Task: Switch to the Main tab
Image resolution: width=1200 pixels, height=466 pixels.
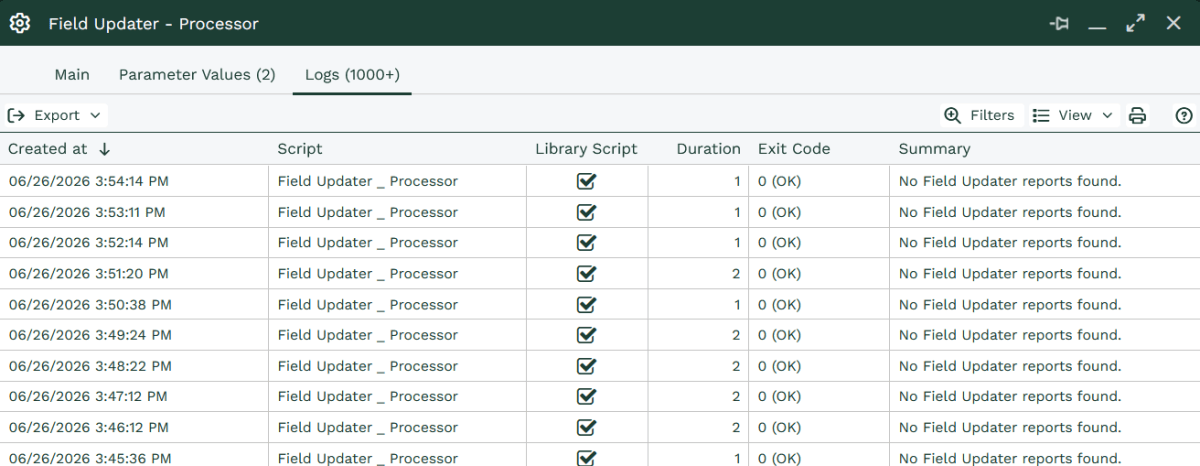Action: [72, 75]
